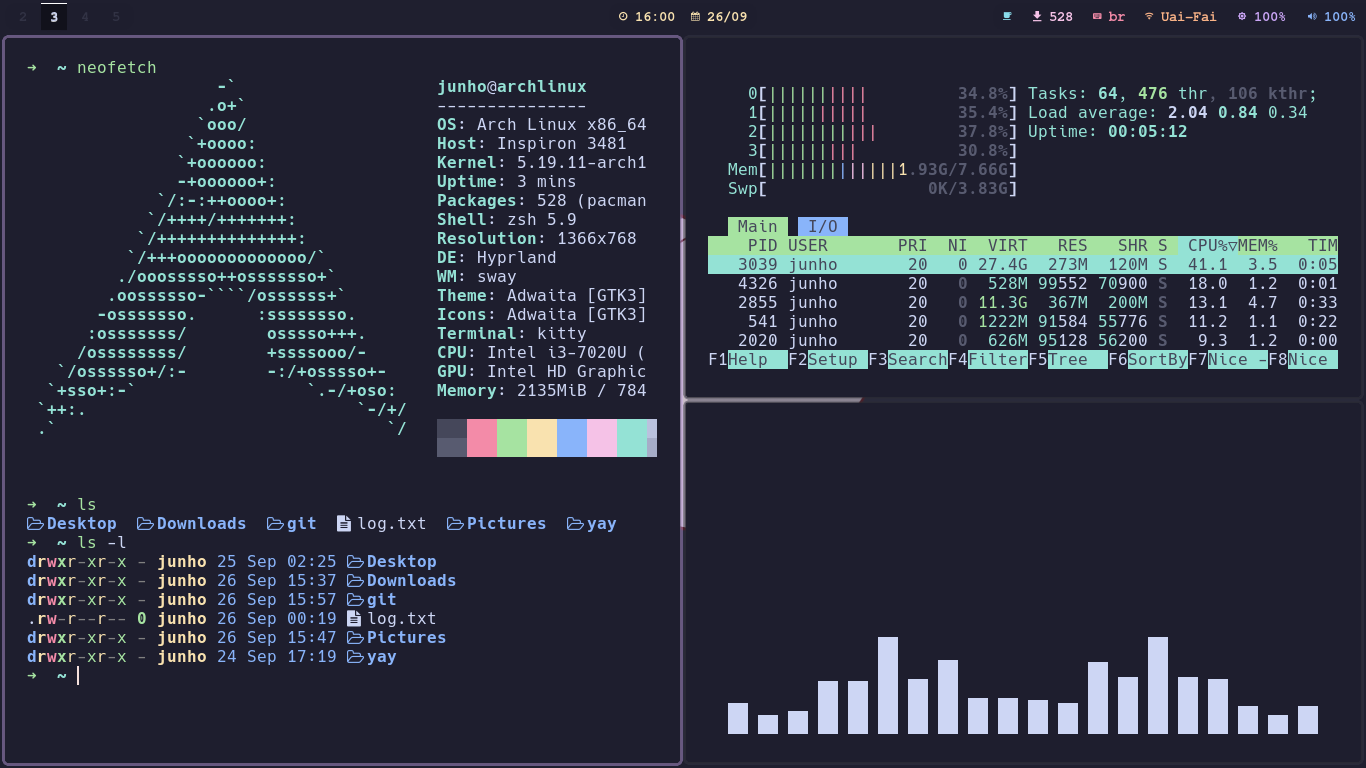Switch to workspace 5
This screenshot has width=1366, height=768.
coord(116,16)
